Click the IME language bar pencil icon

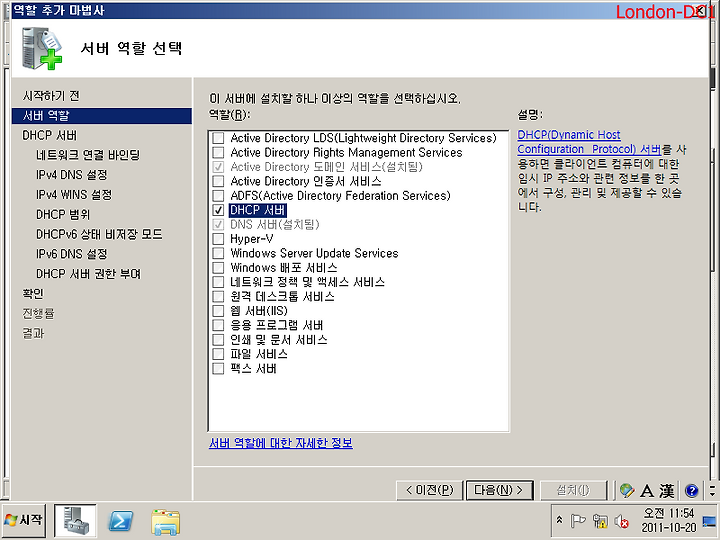tap(626, 490)
